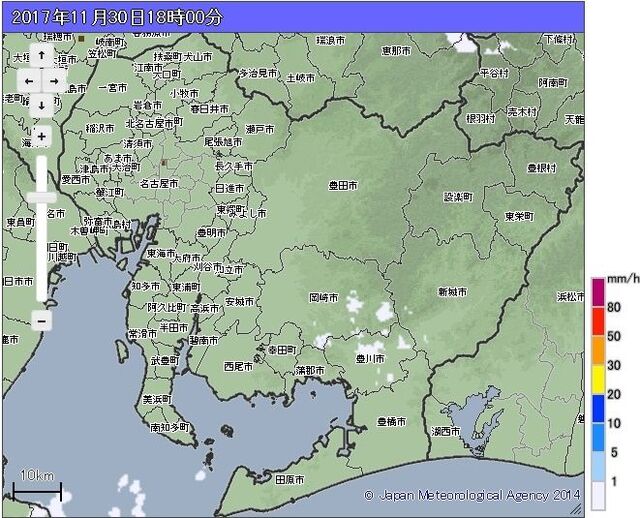
Task: Click the zoom slider handle
Action: click(x=41, y=198)
